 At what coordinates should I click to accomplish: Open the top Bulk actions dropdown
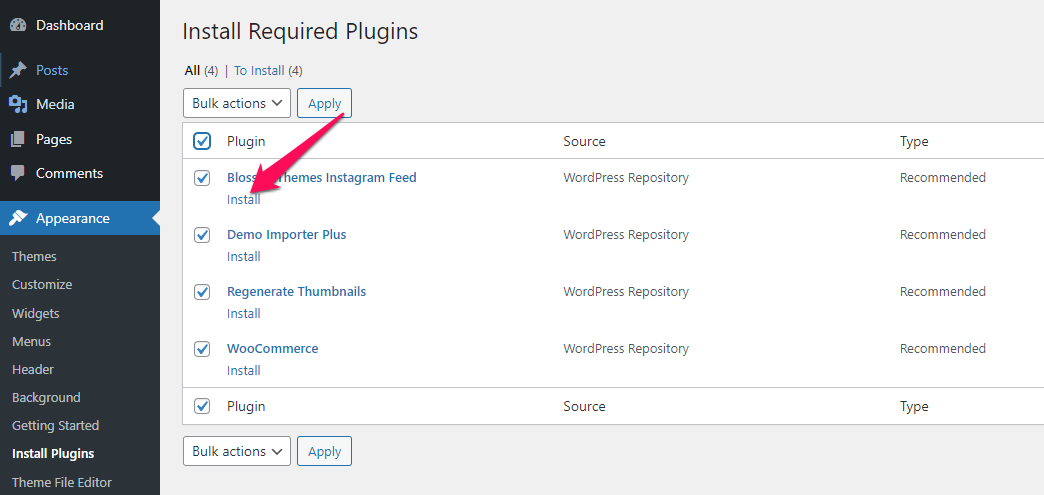point(237,103)
